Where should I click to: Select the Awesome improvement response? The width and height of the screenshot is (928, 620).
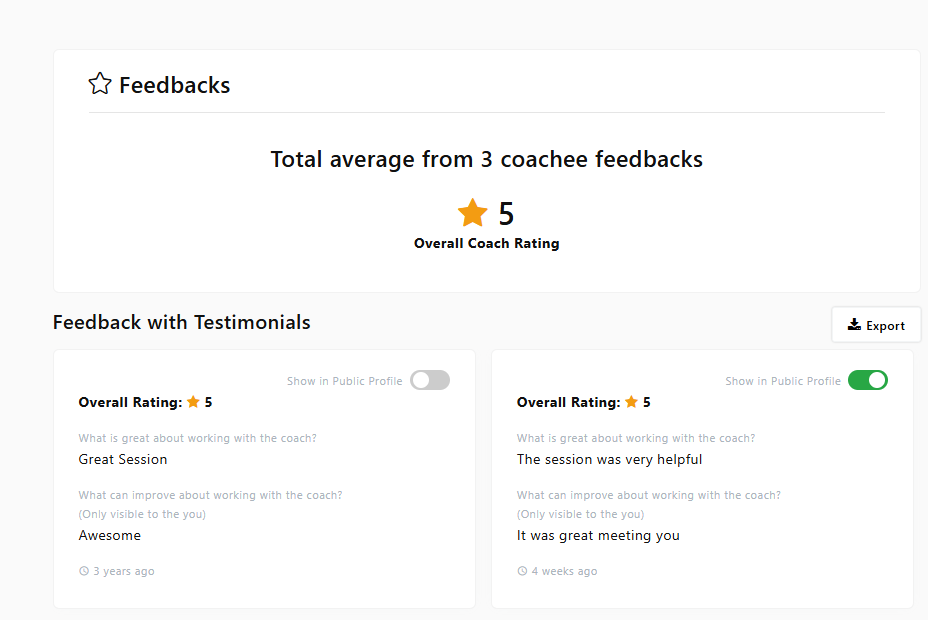tap(110, 535)
